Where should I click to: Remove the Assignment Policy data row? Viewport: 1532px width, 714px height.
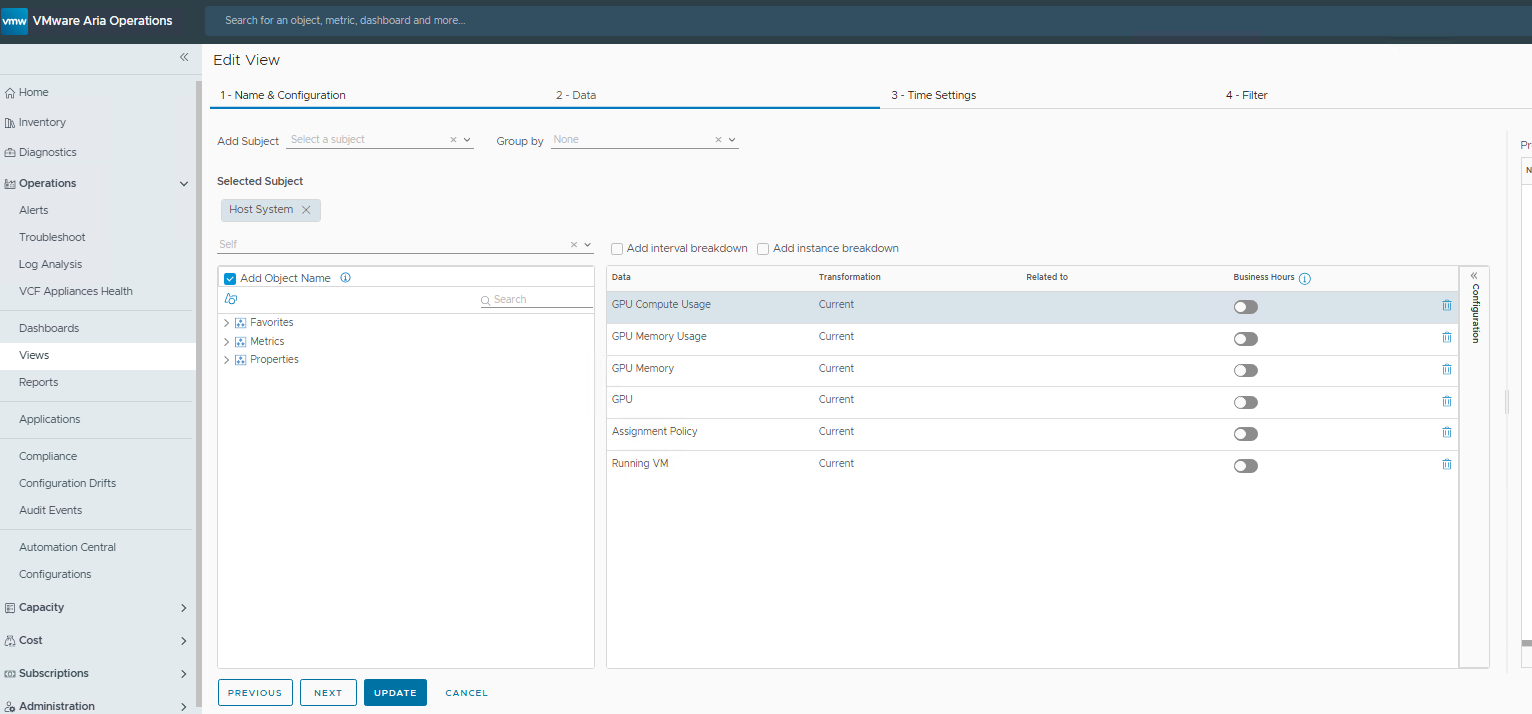1446,432
